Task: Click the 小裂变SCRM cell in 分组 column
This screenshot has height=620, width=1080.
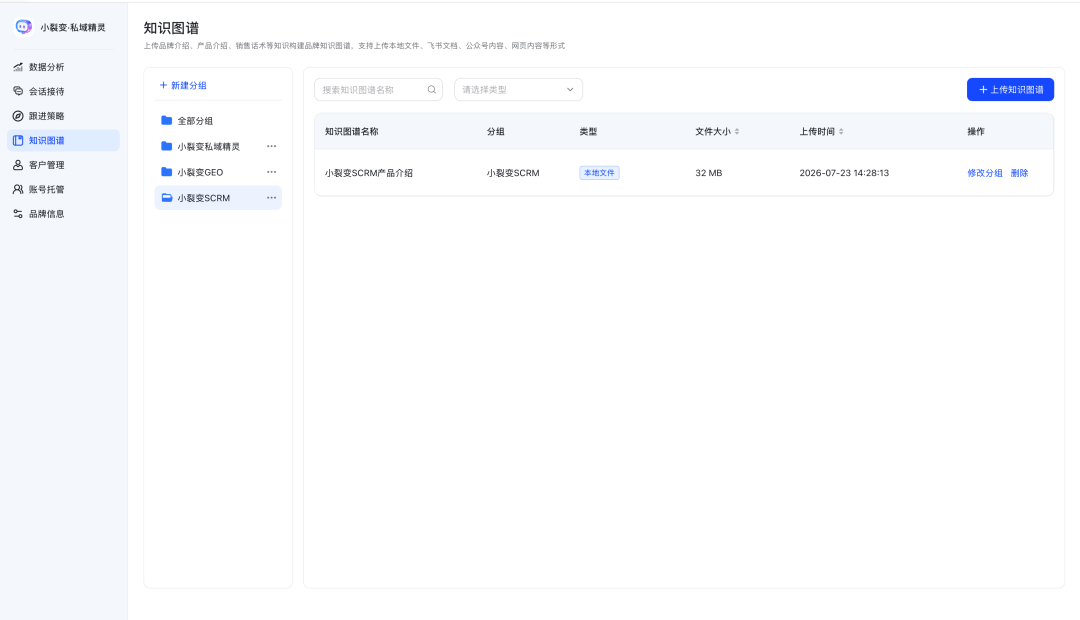Action: (x=513, y=173)
